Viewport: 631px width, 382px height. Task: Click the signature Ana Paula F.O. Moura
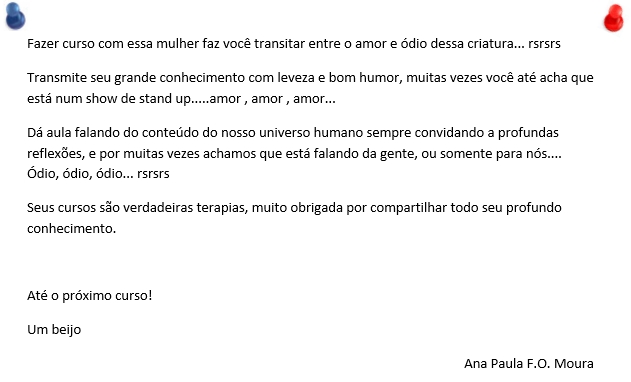tap(529, 363)
